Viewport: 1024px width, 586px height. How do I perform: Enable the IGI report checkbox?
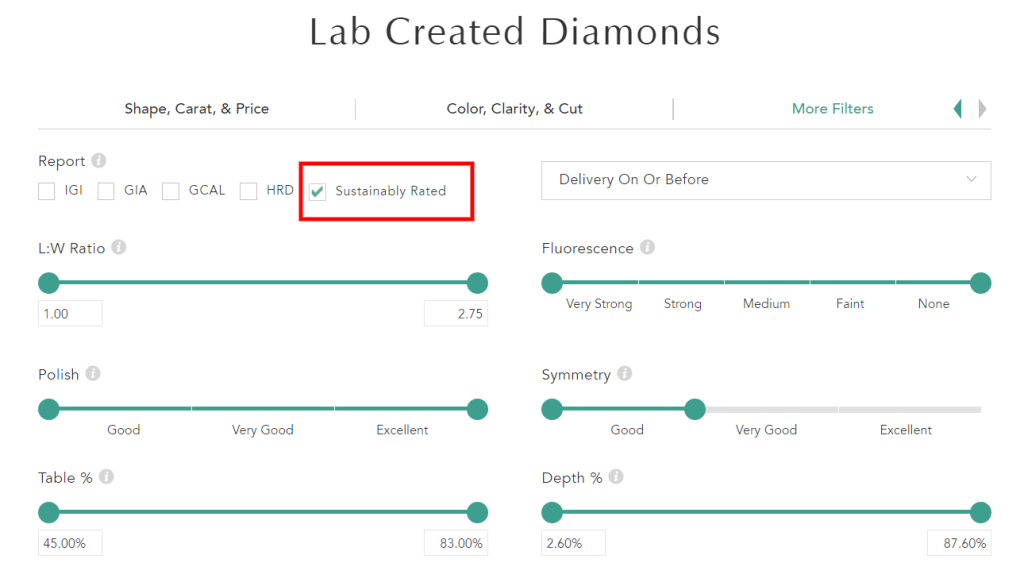(x=47, y=191)
